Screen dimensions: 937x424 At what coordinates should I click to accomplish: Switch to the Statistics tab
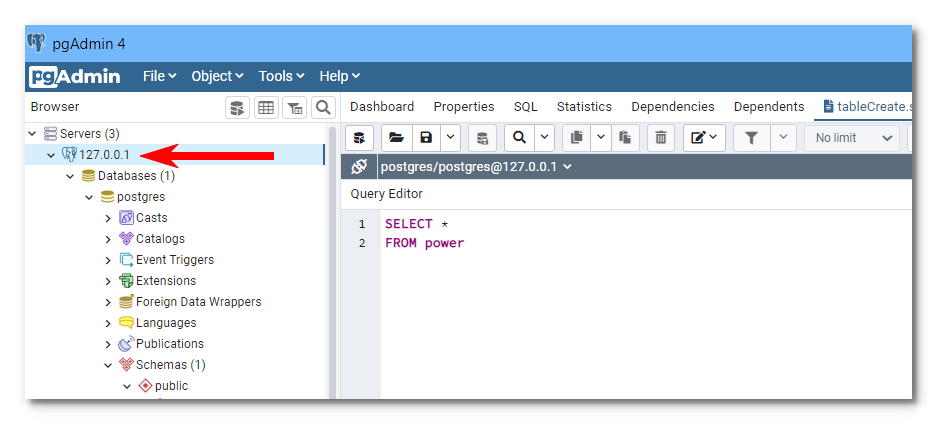584,107
